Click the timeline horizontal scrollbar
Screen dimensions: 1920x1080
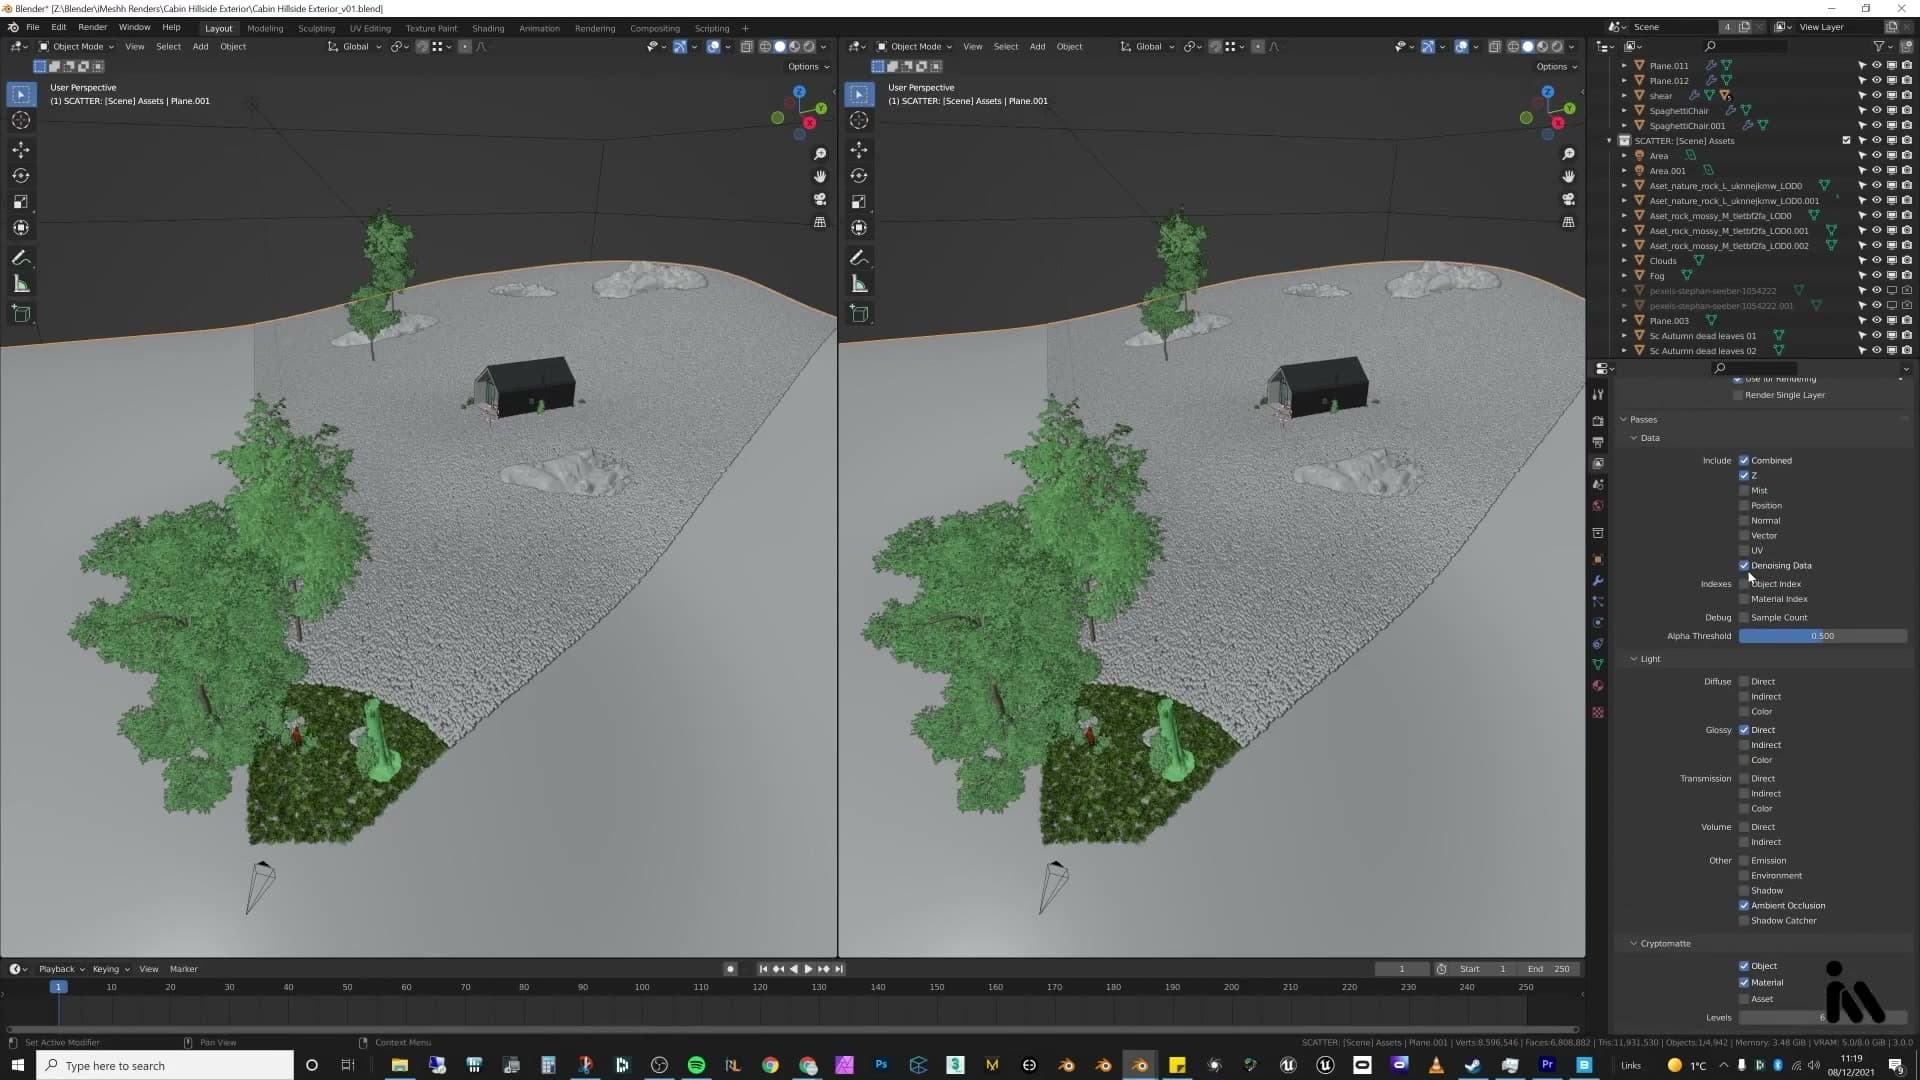pos(792,1029)
